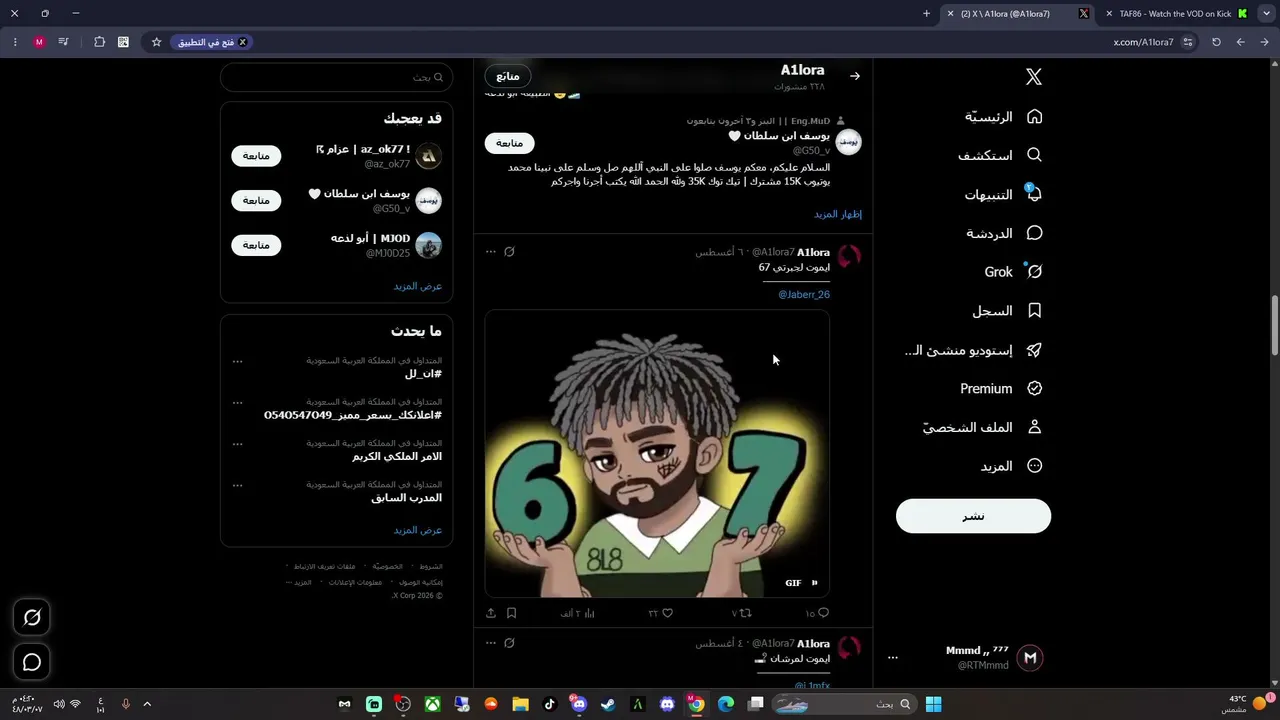
Task: Click the Mmmd account avatar
Action: (1030, 658)
